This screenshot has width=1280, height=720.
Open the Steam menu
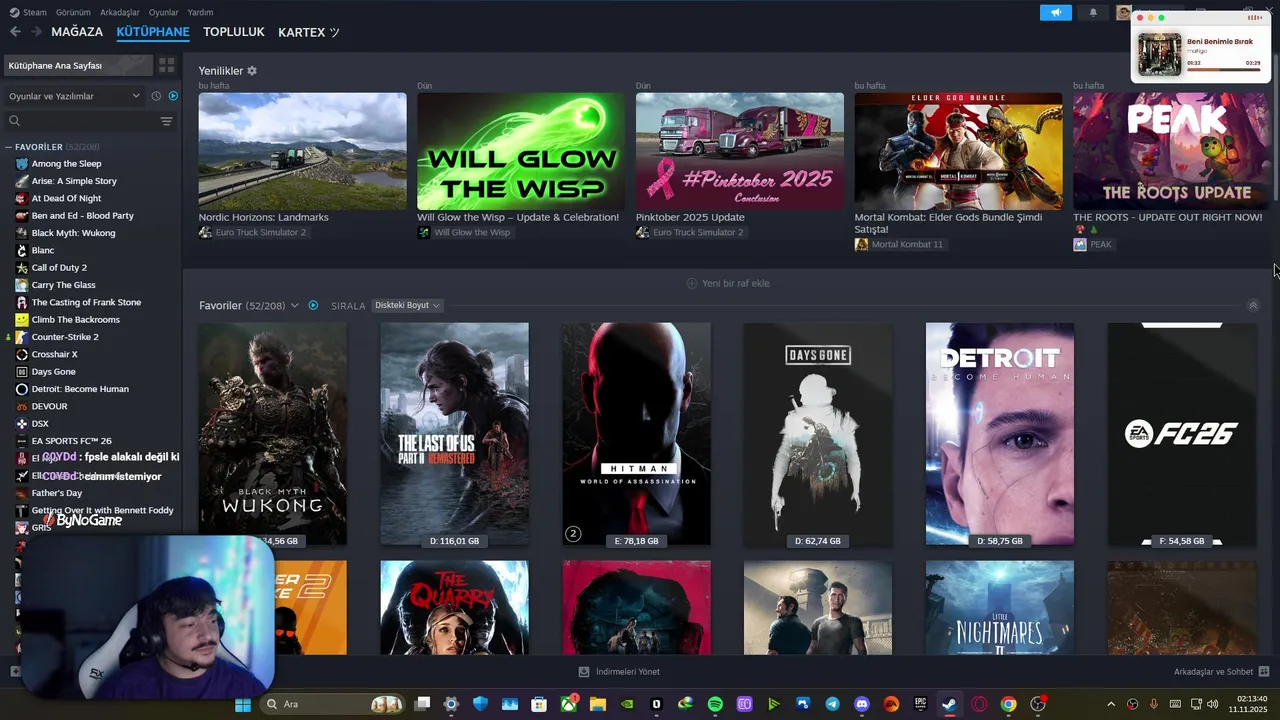[27, 12]
